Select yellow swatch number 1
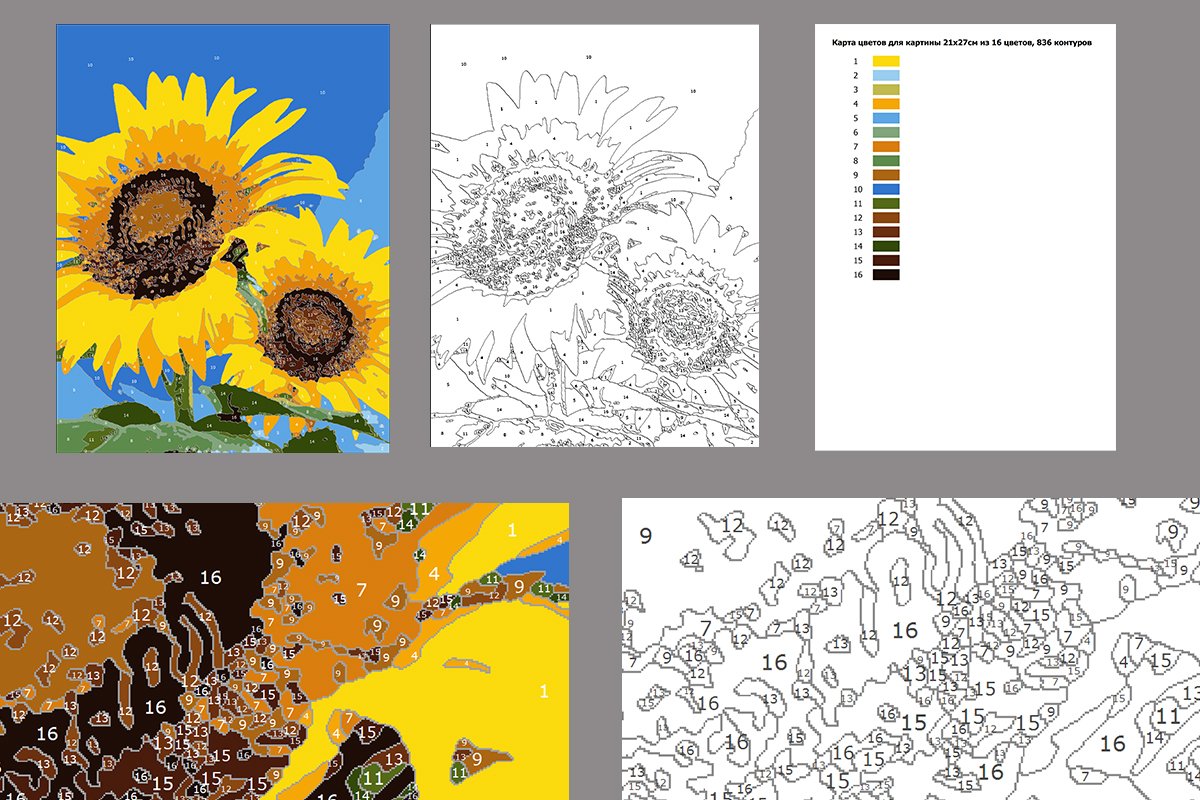Viewport: 1200px width, 800px height. [885, 61]
